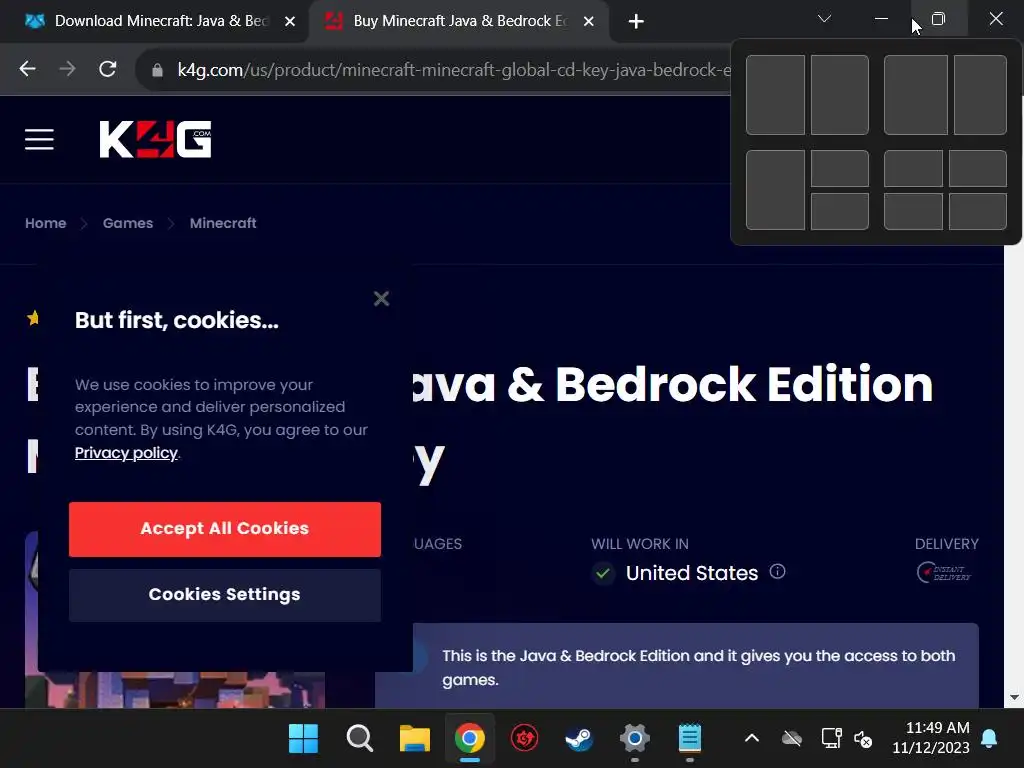Click the address bar URL
The height and width of the screenshot is (768, 1024).
[453, 70]
